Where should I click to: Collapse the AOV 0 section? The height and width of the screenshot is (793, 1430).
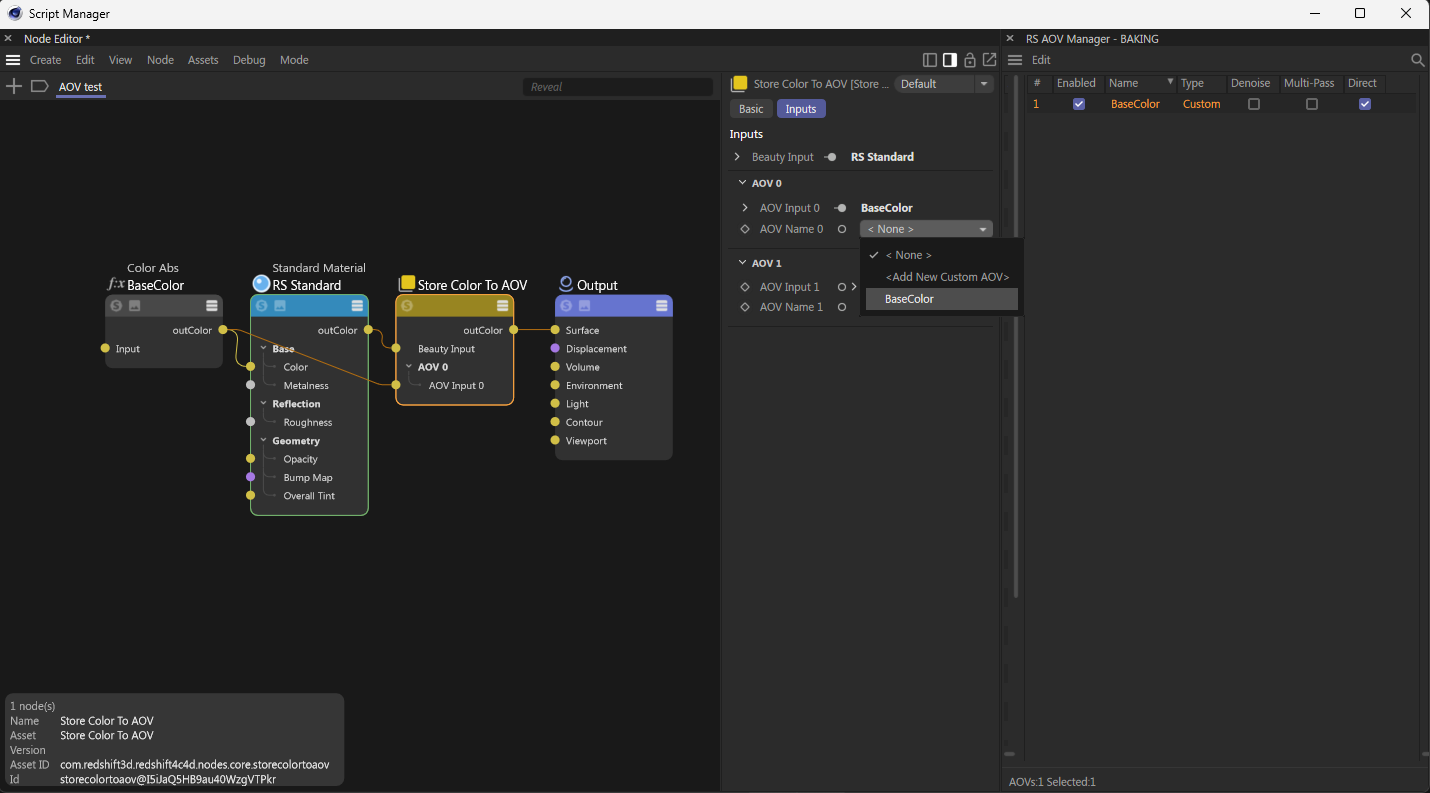742,183
